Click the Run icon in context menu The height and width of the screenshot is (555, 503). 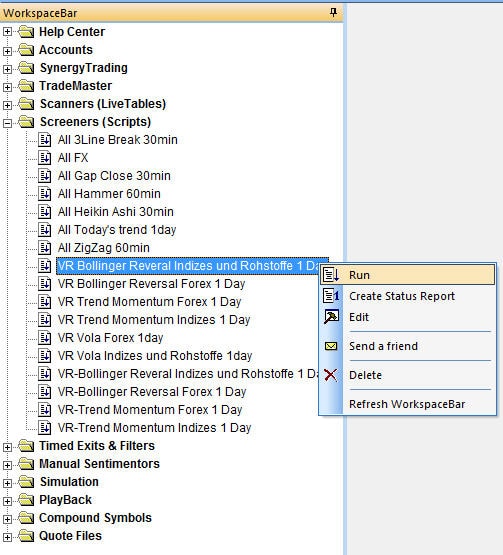(331, 275)
